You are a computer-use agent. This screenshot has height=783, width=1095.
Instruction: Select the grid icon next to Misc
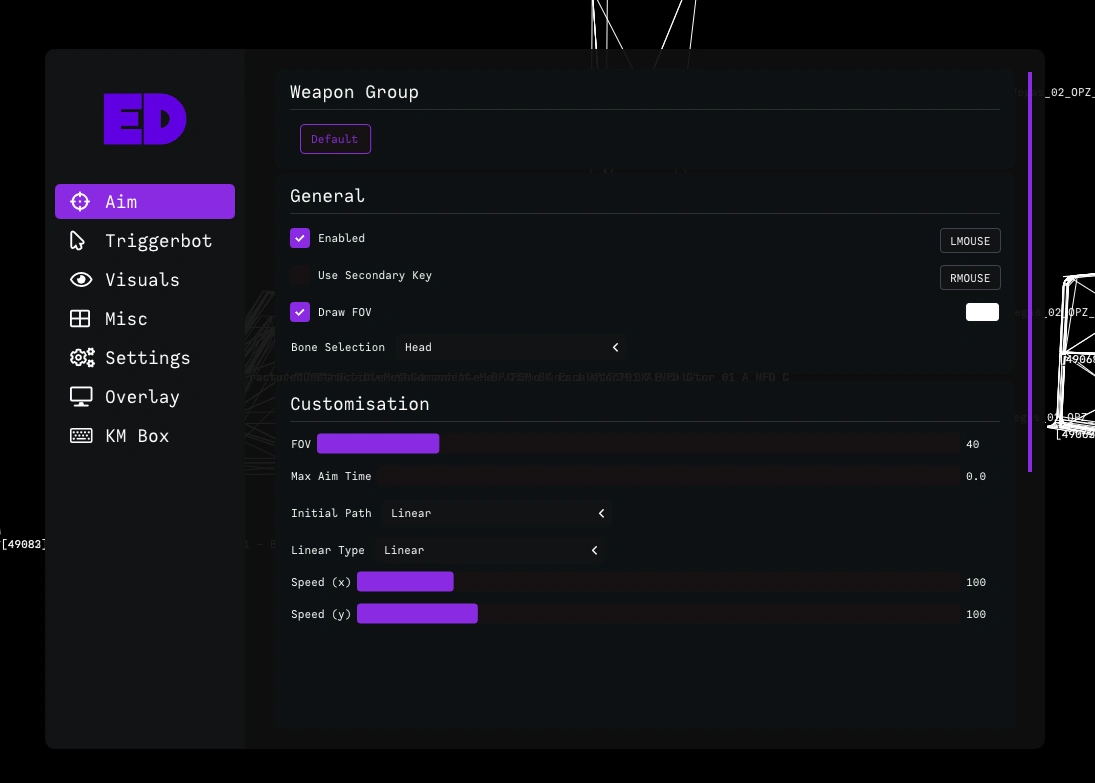click(80, 319)
